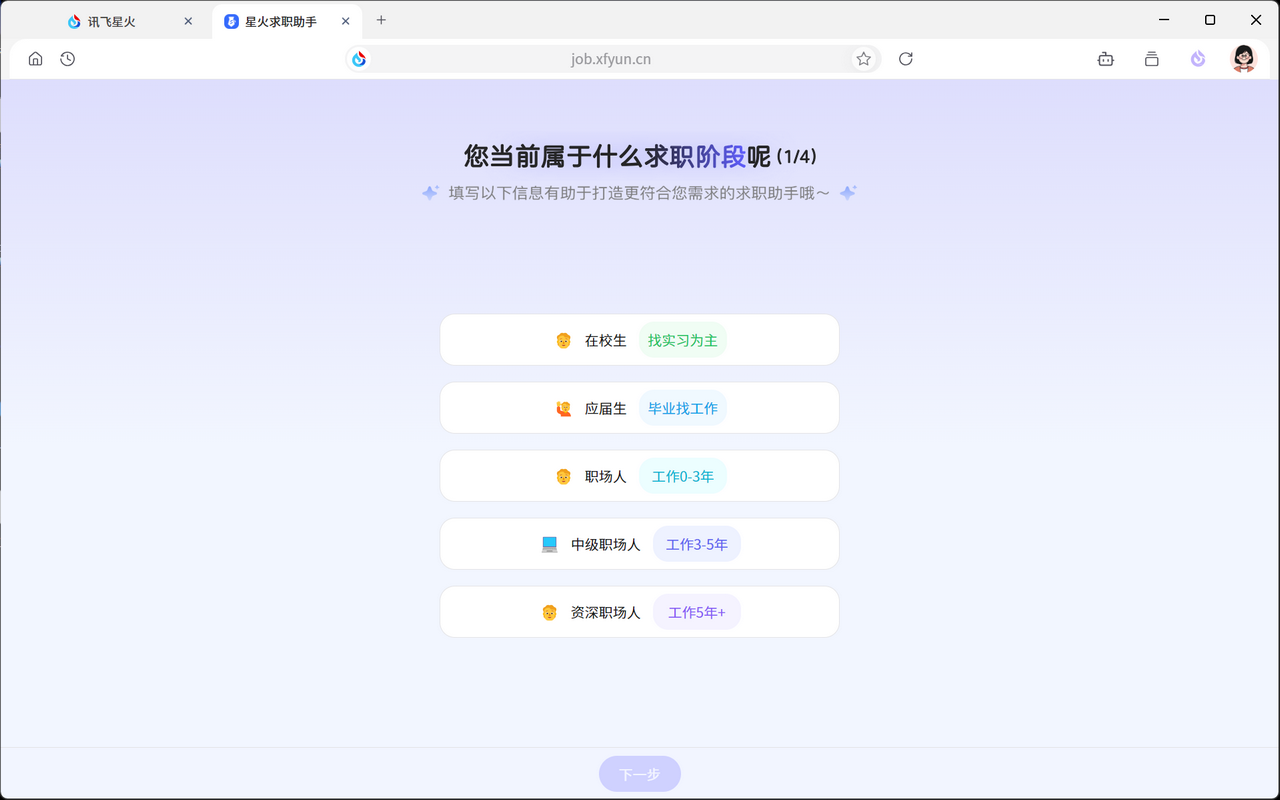Open the user profile avatar
Viewport: 1280px width, 800px height.
(1243, 59)
